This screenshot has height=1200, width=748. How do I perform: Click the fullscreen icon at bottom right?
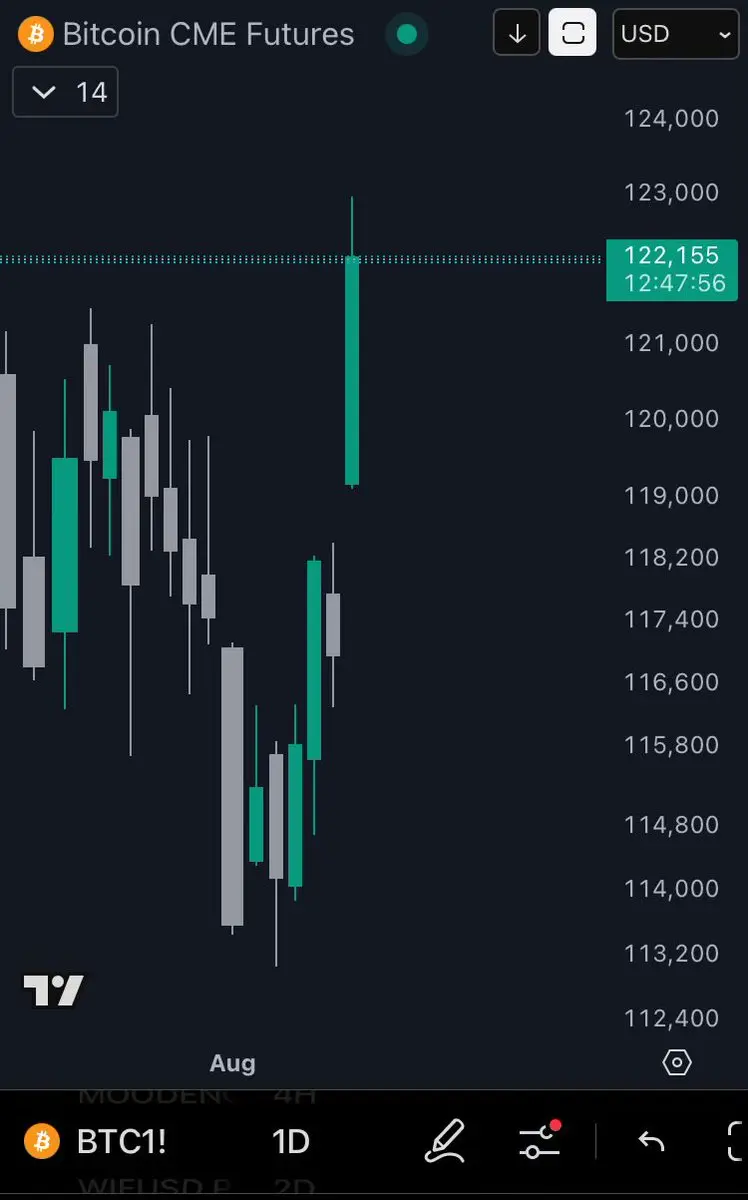click(737, 1141)
